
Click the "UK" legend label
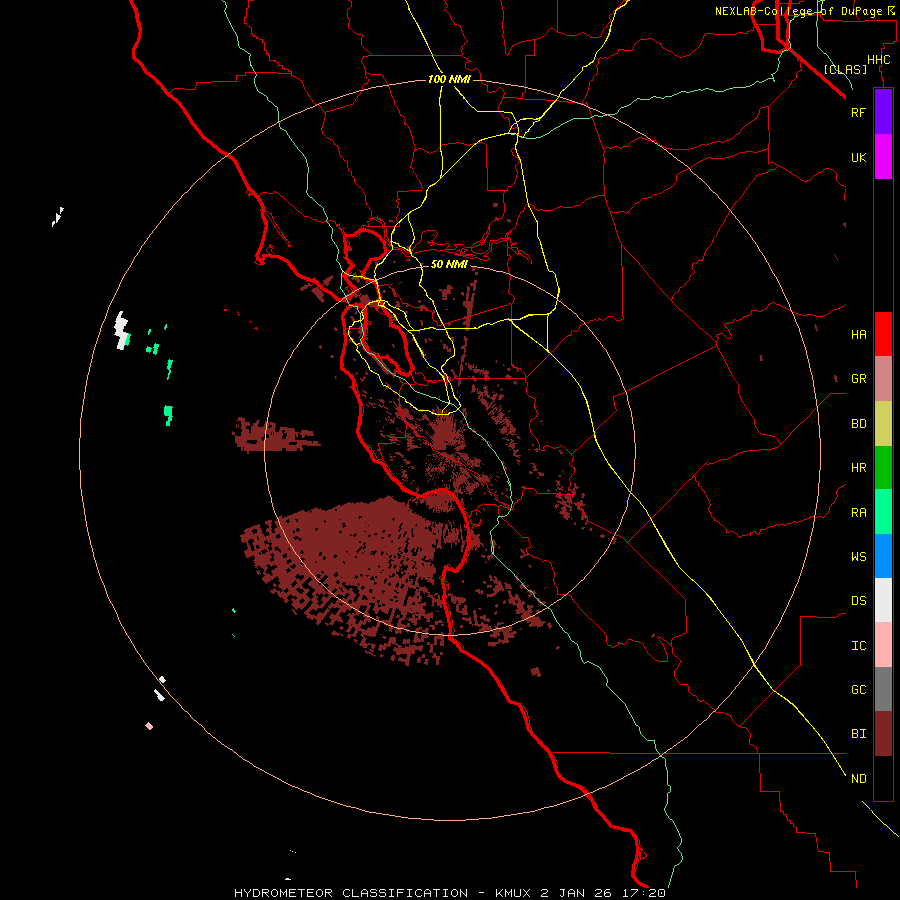859,158
